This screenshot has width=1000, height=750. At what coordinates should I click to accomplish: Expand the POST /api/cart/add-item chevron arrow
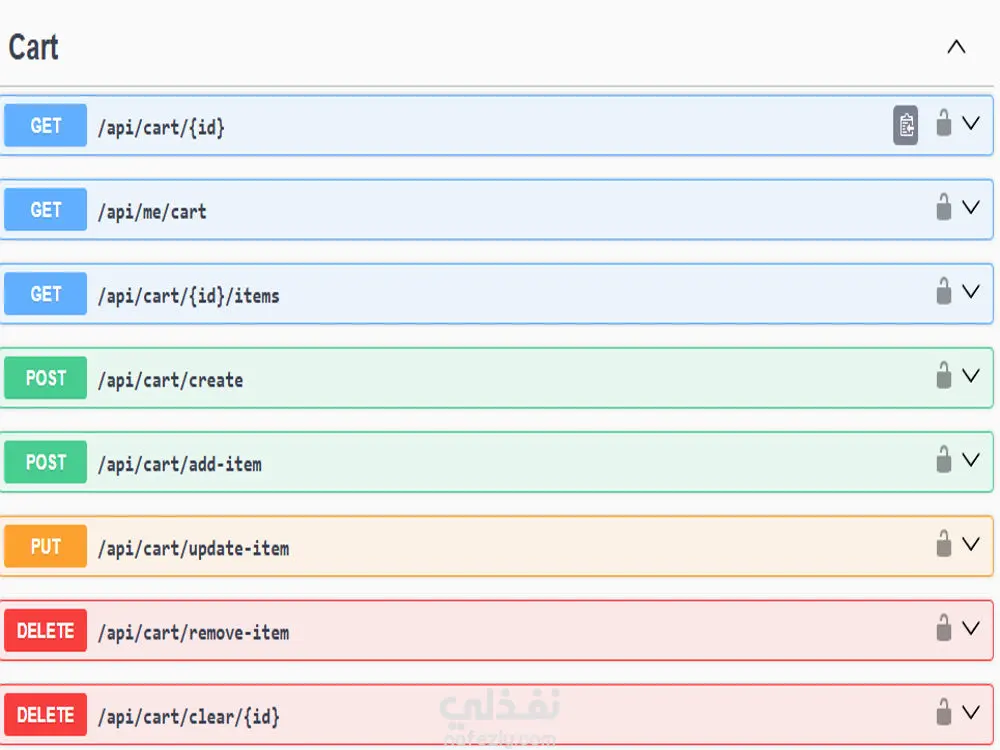coord(970,460)
